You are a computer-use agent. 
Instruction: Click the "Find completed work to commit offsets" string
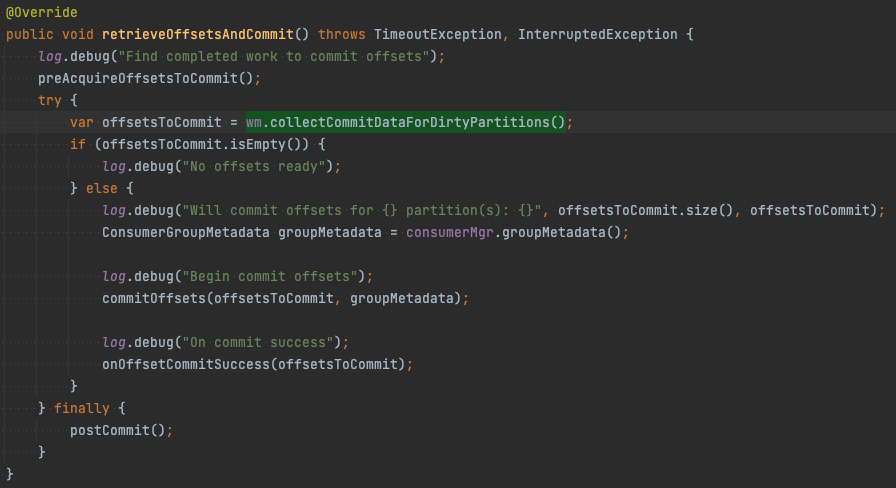click(x=274, y=56)
